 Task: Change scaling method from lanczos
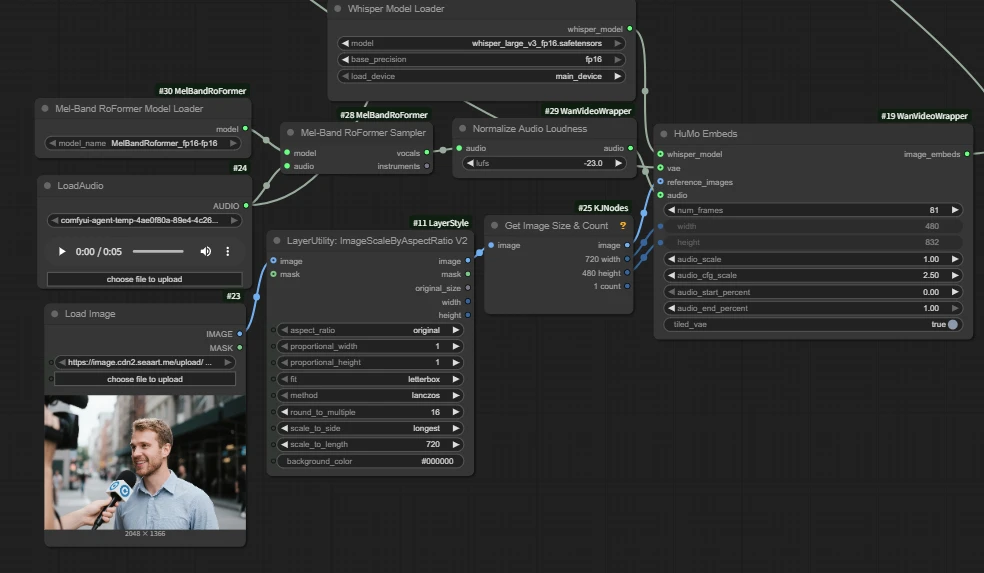pyautogui.click(x=369, y=395)
